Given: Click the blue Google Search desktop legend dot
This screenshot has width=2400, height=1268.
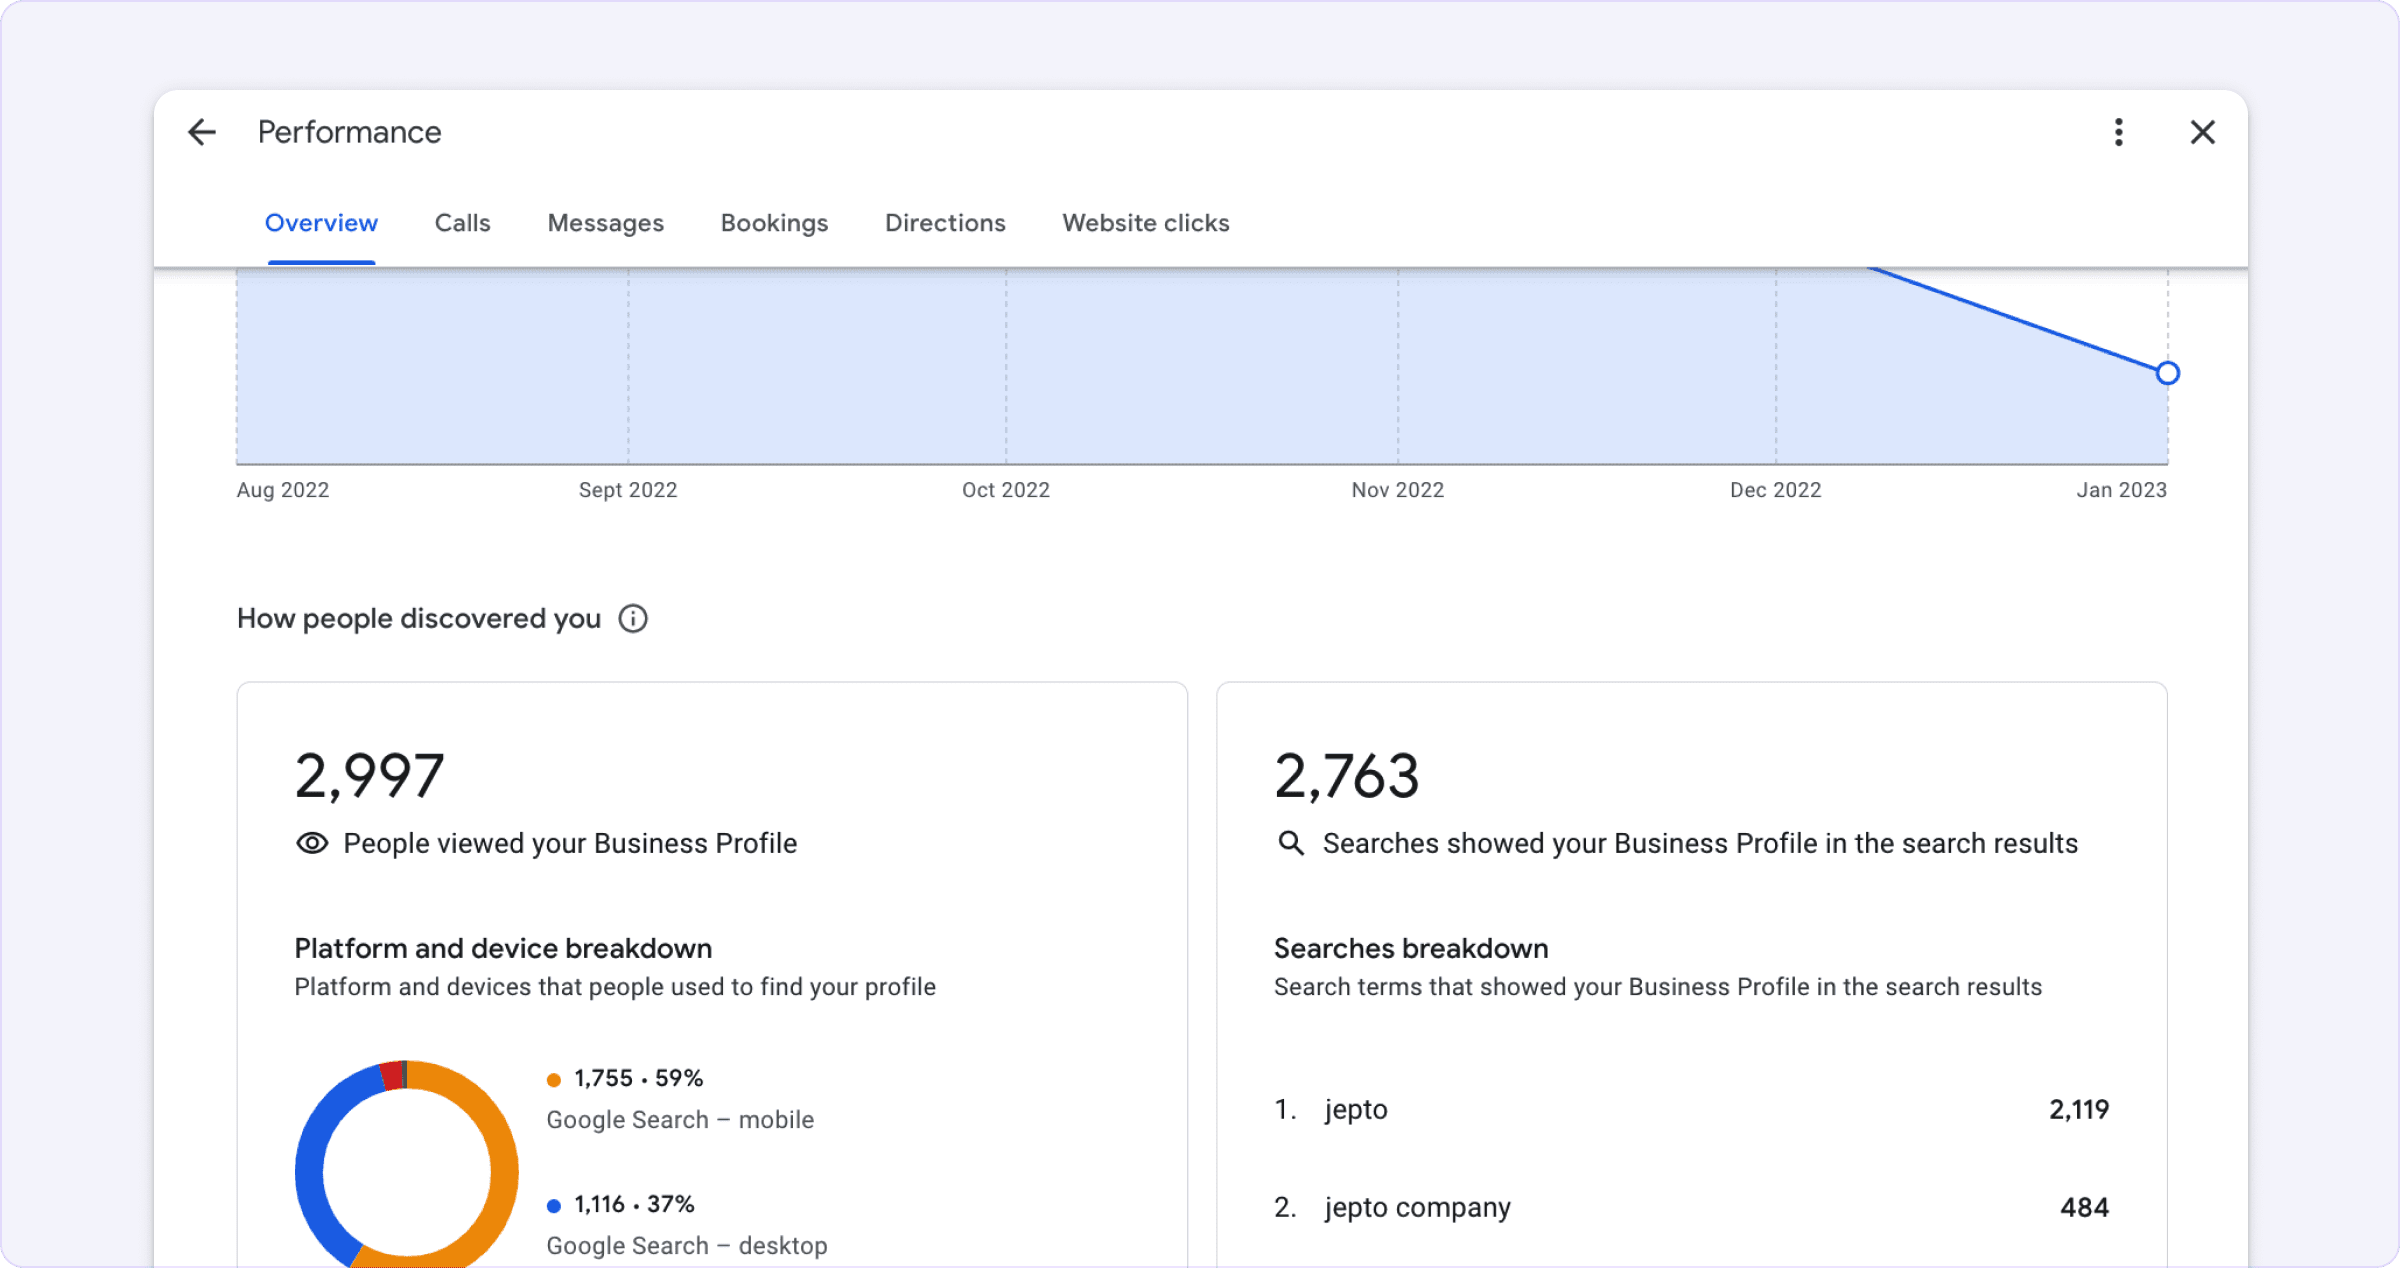Looking at the screenshot, I should 554,1205.
